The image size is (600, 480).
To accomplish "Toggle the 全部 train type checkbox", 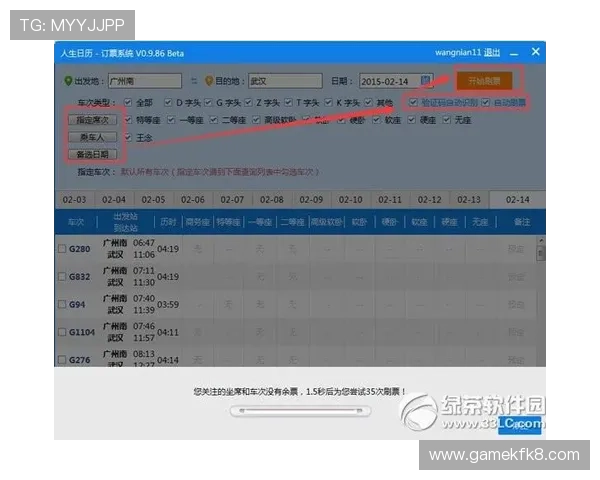I will tap(128, 102).
